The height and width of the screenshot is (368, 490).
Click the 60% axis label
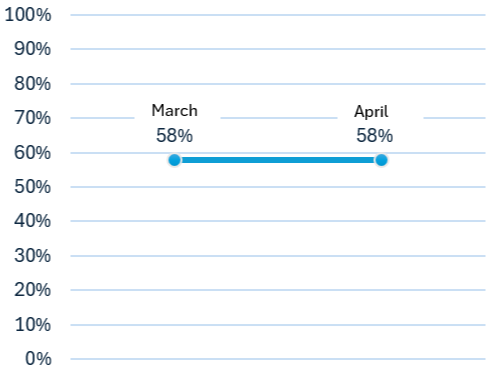tap(32, 153)
